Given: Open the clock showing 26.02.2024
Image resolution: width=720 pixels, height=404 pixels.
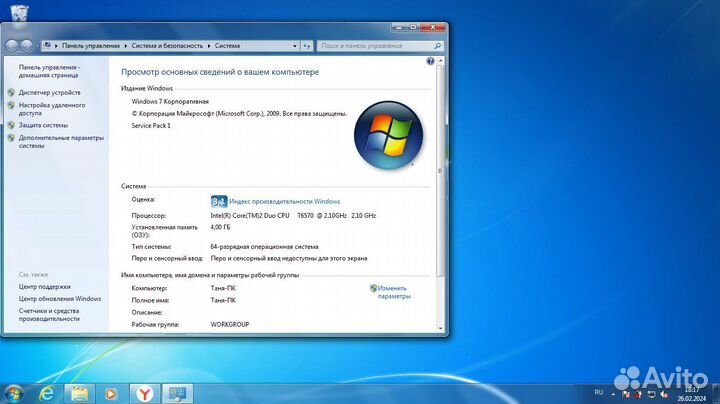Looking at the screenshot, I should pyautogui.click(x=692, y=394).
